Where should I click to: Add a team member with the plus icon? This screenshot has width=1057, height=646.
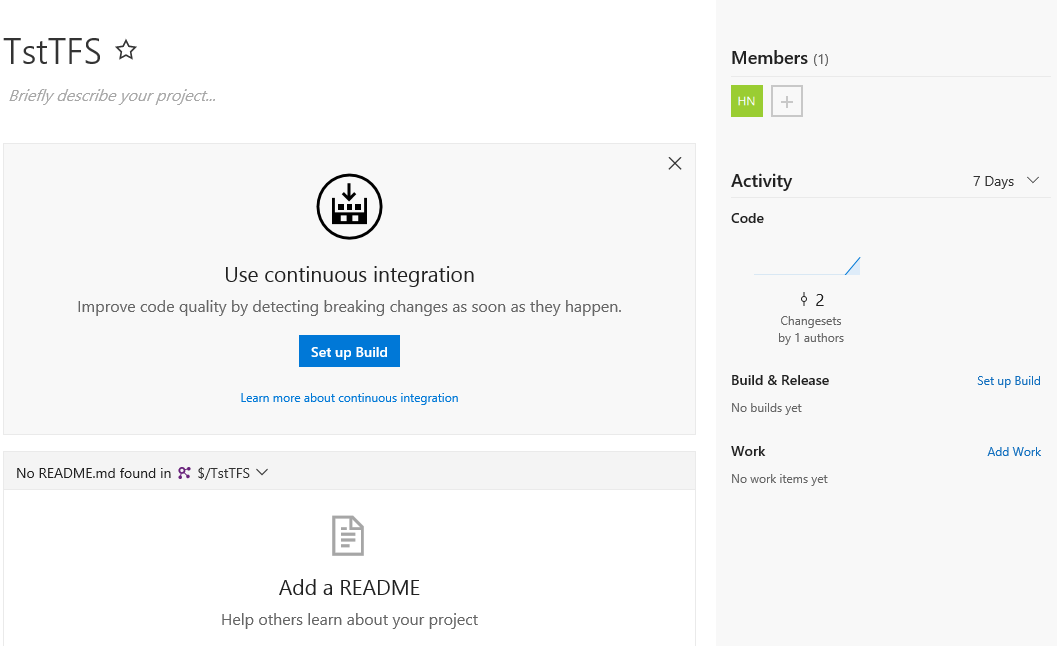point(786,101)
